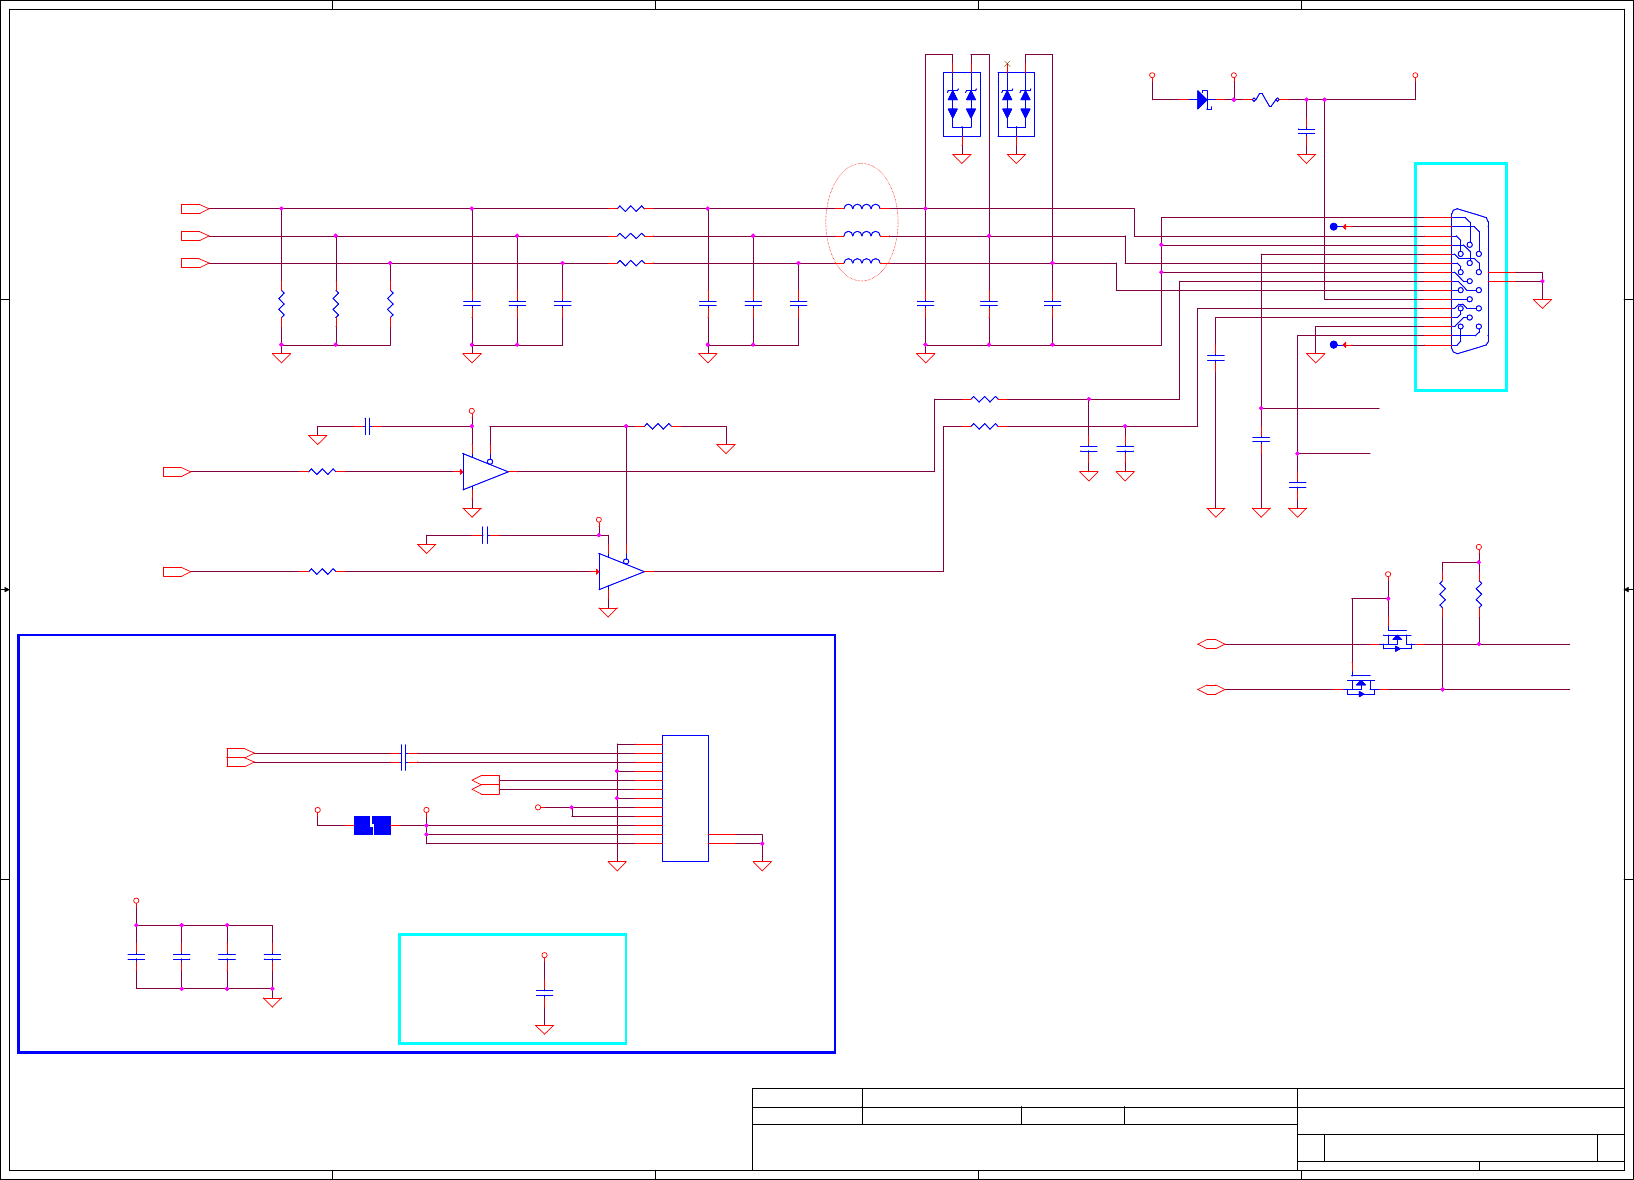Click the bottom inductor inside the dashed ellipse
Viewport: 1634px width, 1180px height.
point(862,261)
